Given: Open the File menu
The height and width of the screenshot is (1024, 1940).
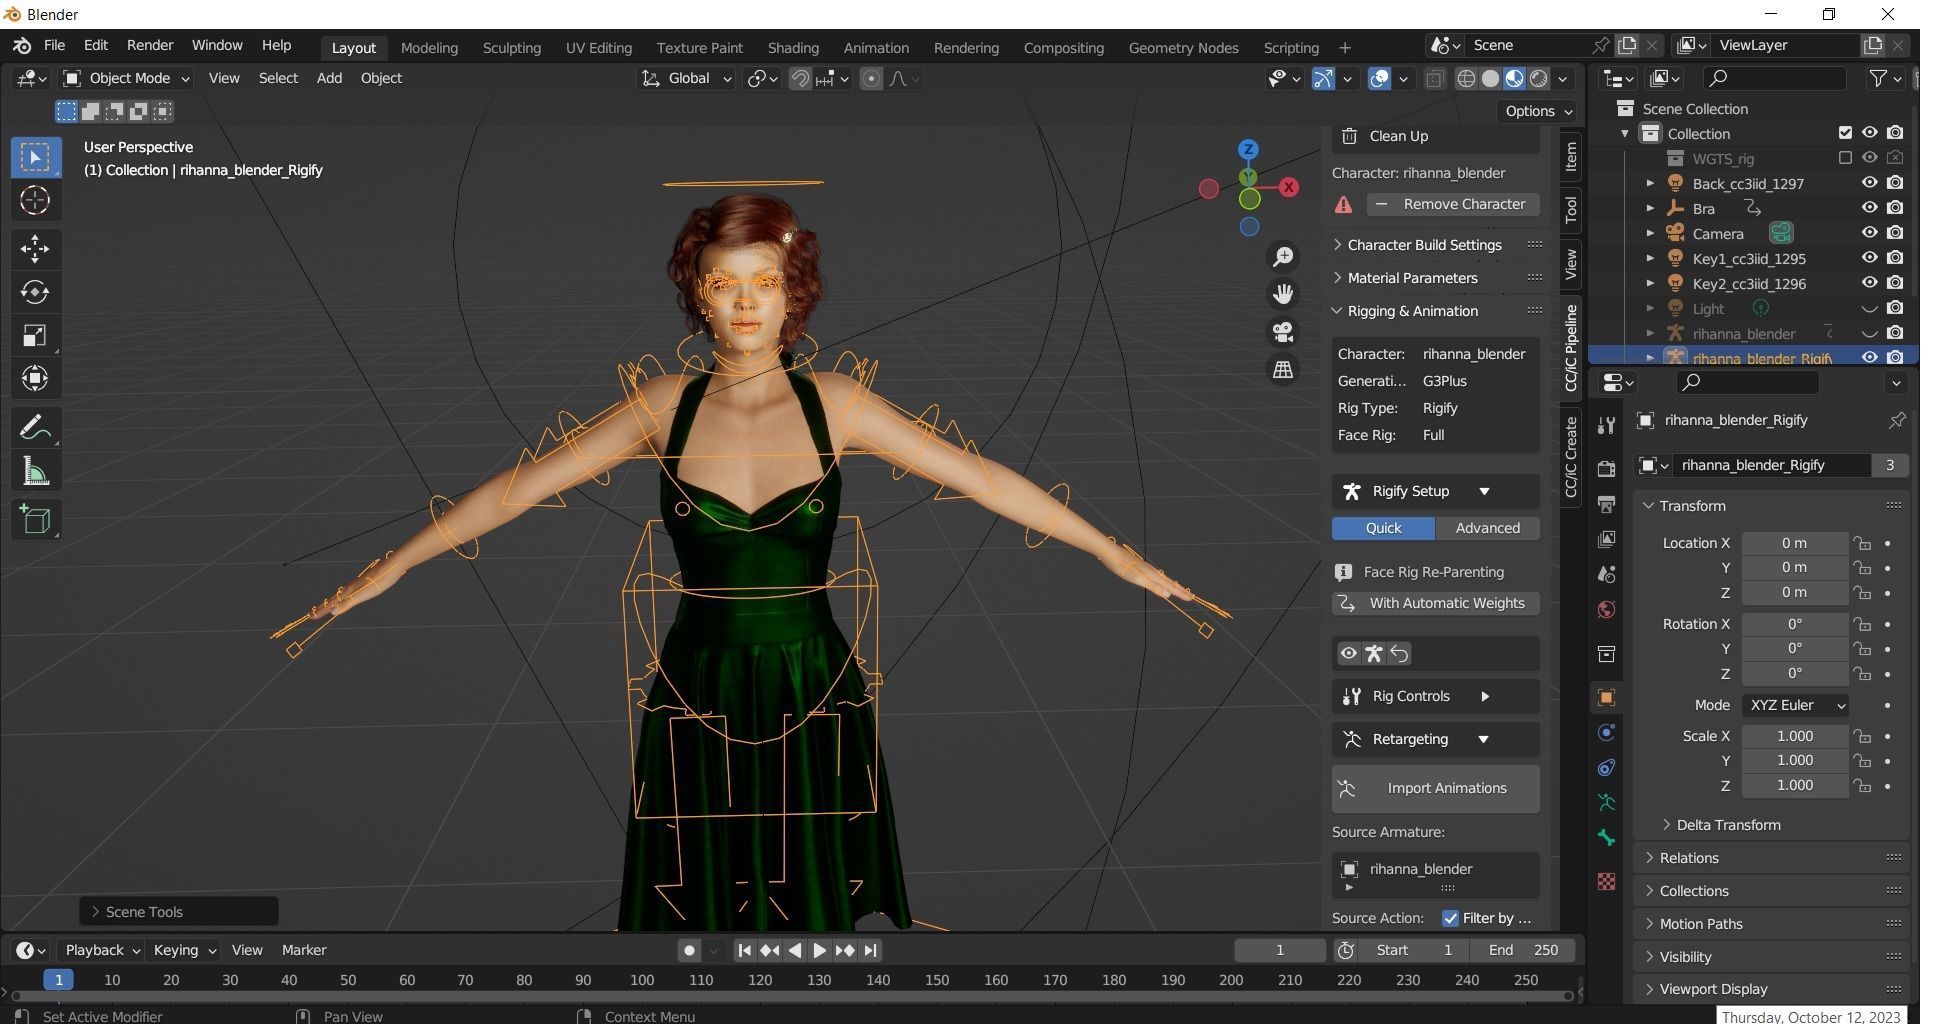Looking at the screenshot, I should (x=54, y=46).
